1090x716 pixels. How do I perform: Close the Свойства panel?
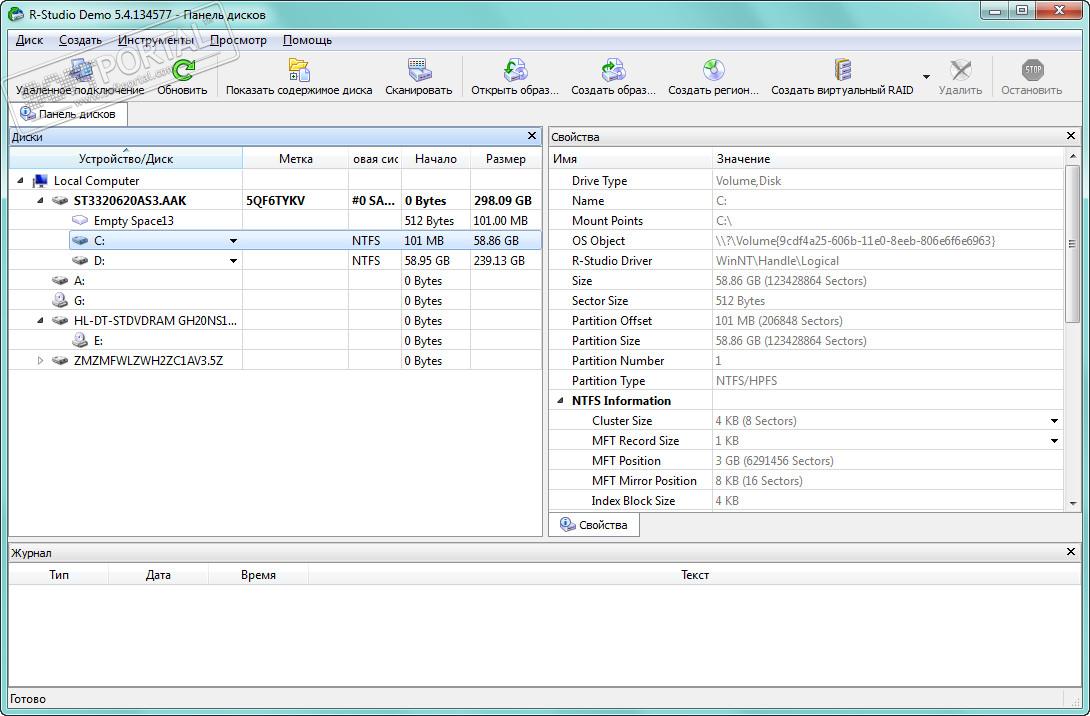pos(1071,136)
